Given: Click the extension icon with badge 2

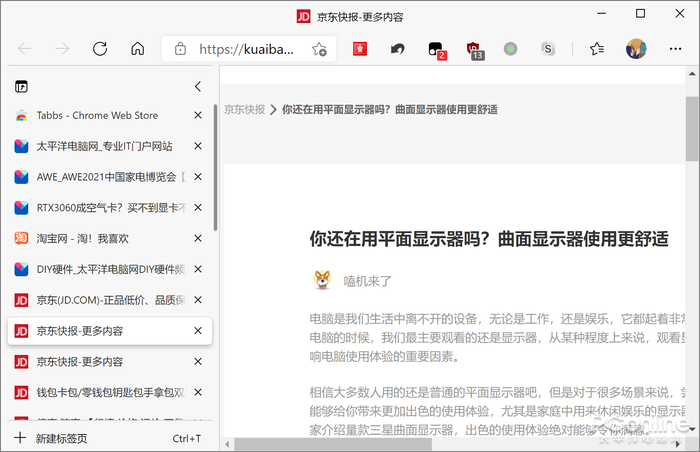Looking at the screenshot, I should tap(436, 49).
